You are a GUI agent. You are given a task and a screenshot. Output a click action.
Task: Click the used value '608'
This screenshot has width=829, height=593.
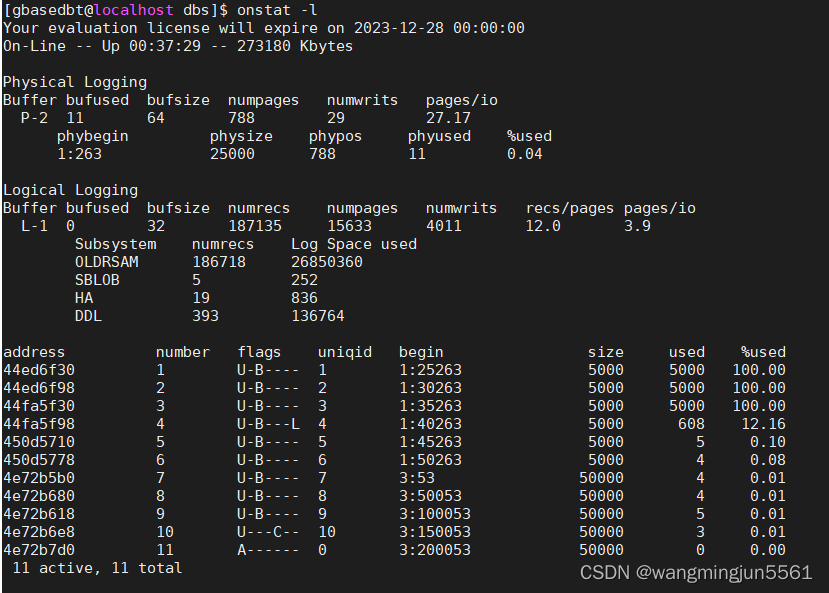[x=691, y=423]
